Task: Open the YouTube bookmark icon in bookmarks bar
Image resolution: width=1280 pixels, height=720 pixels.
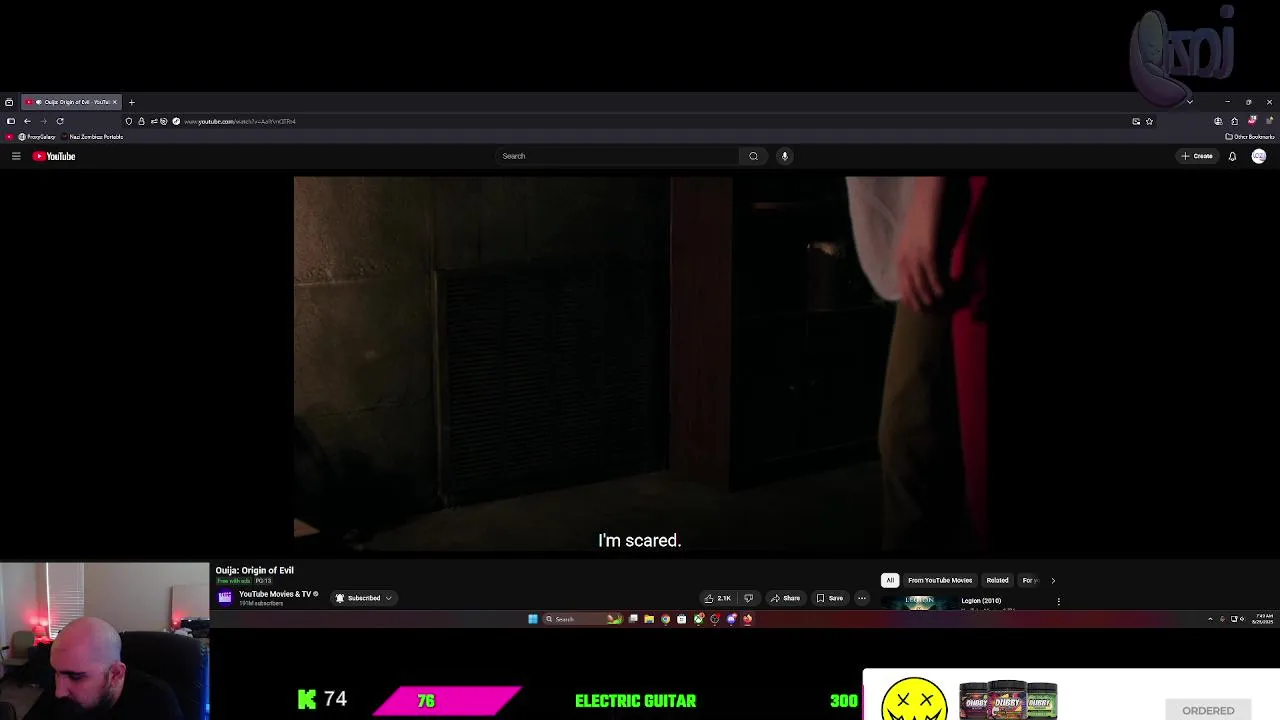Action: (x=9, y=137)
